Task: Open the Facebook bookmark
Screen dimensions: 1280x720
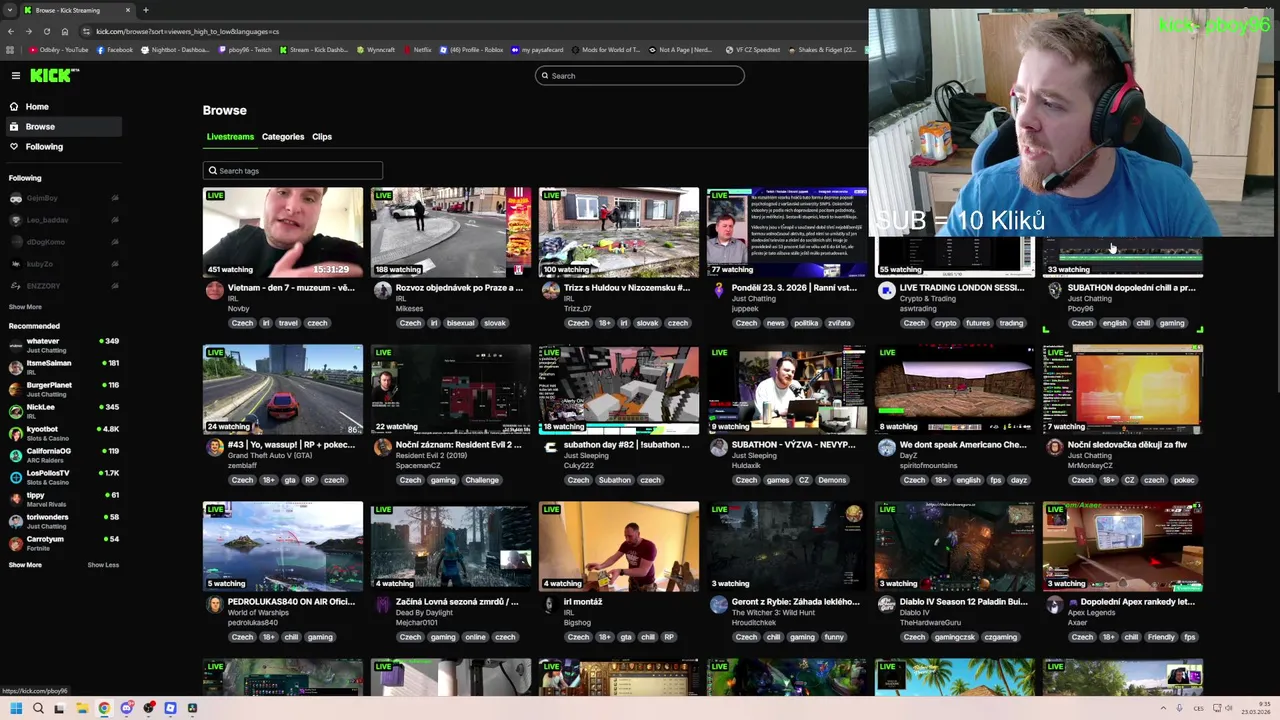Action: 114,50
